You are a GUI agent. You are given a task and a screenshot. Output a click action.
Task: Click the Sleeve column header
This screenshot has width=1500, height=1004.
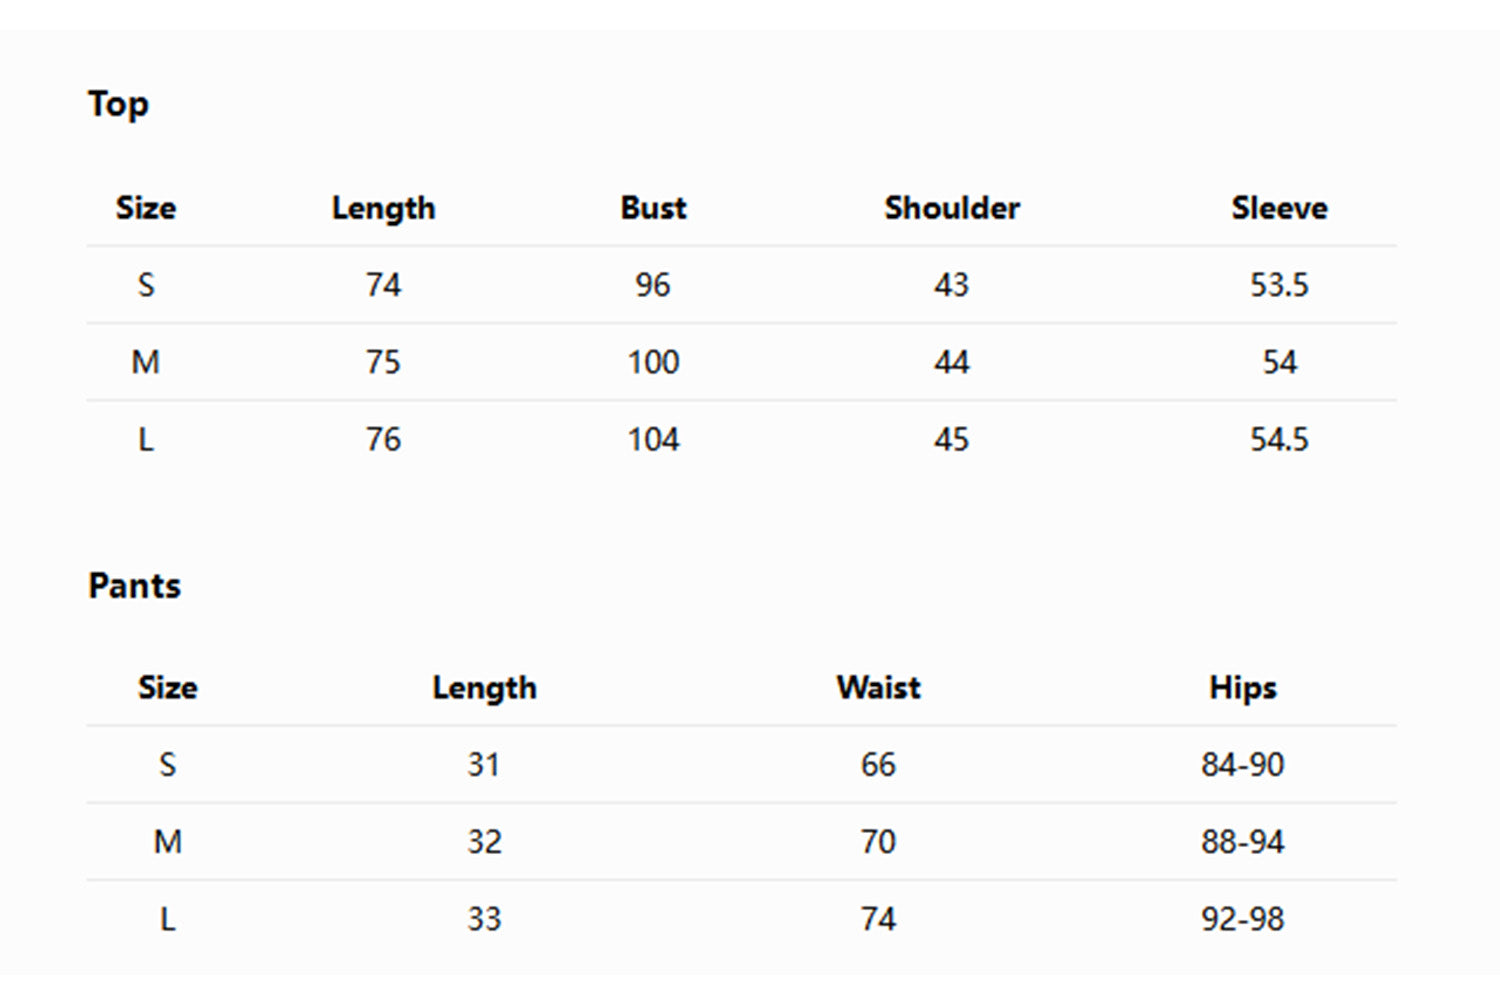click(1279, 208)
